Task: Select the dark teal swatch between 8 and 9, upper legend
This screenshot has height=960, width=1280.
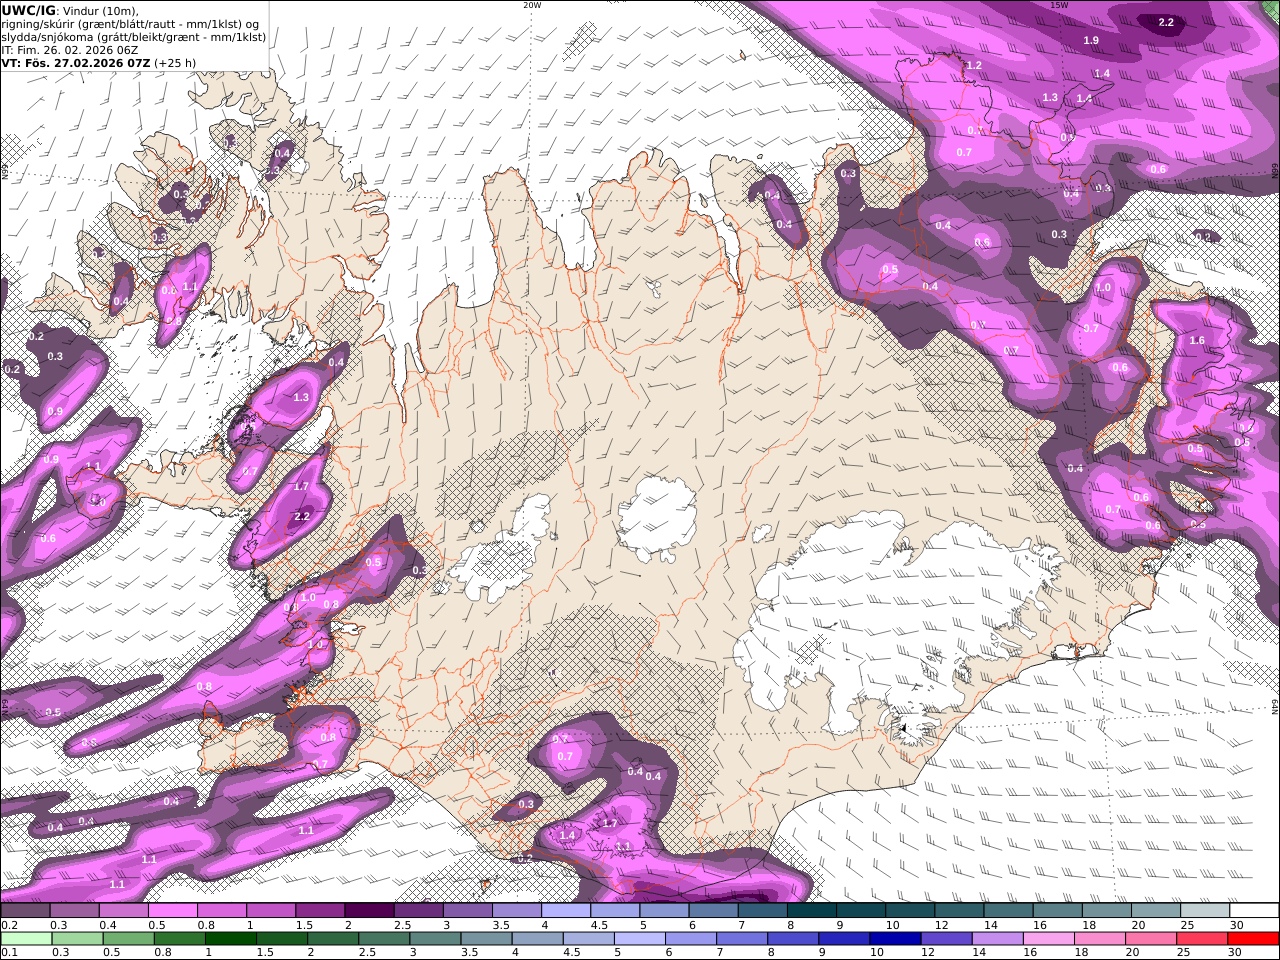Action: tap(812, 911)
